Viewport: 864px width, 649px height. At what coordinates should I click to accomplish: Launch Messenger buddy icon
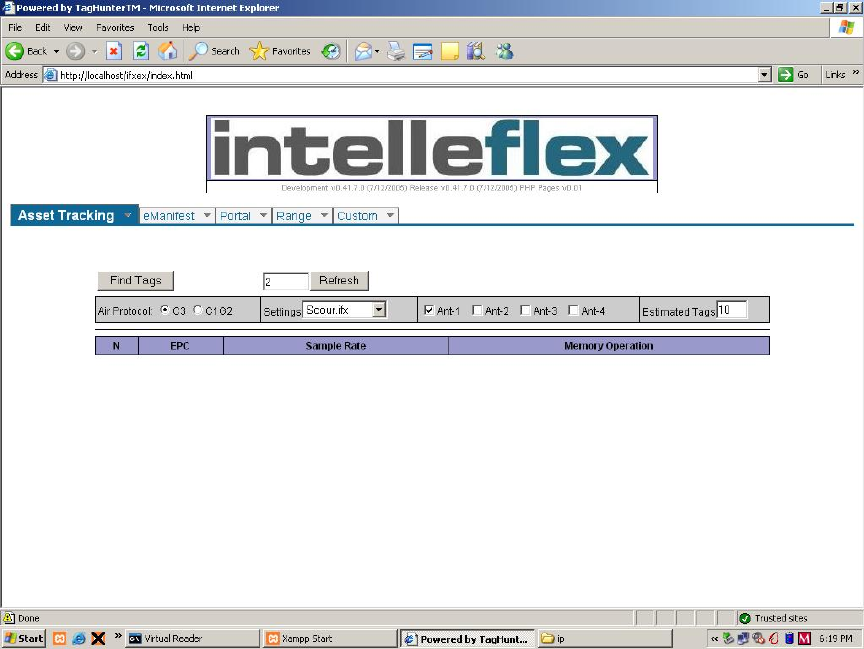point(504,51)
